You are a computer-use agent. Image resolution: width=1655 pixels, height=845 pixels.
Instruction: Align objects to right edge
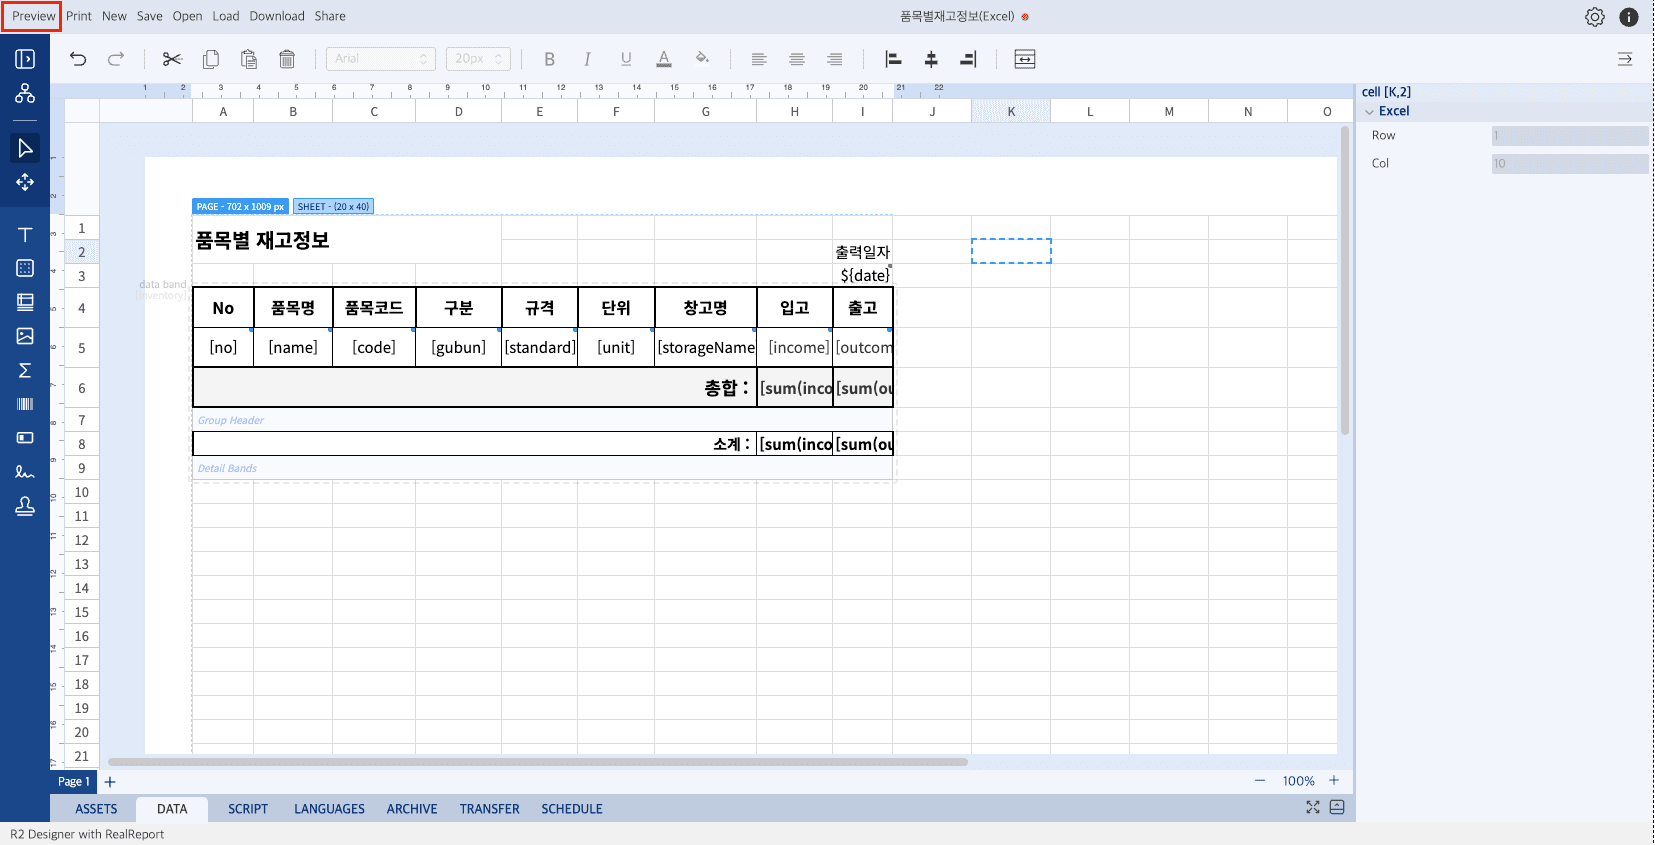[968, 59]
